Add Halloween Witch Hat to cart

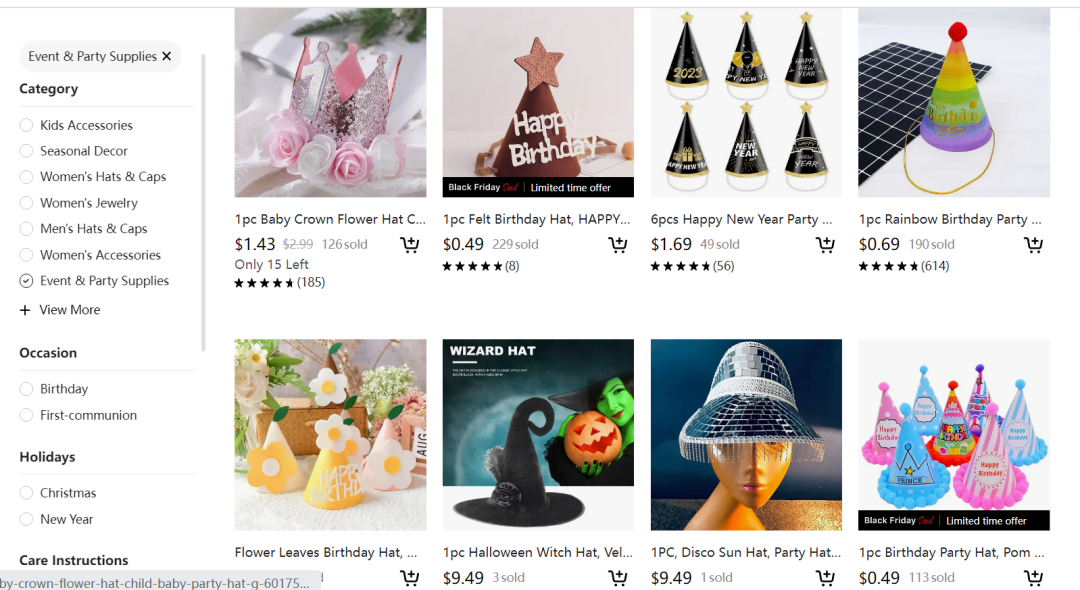[618, 578]
